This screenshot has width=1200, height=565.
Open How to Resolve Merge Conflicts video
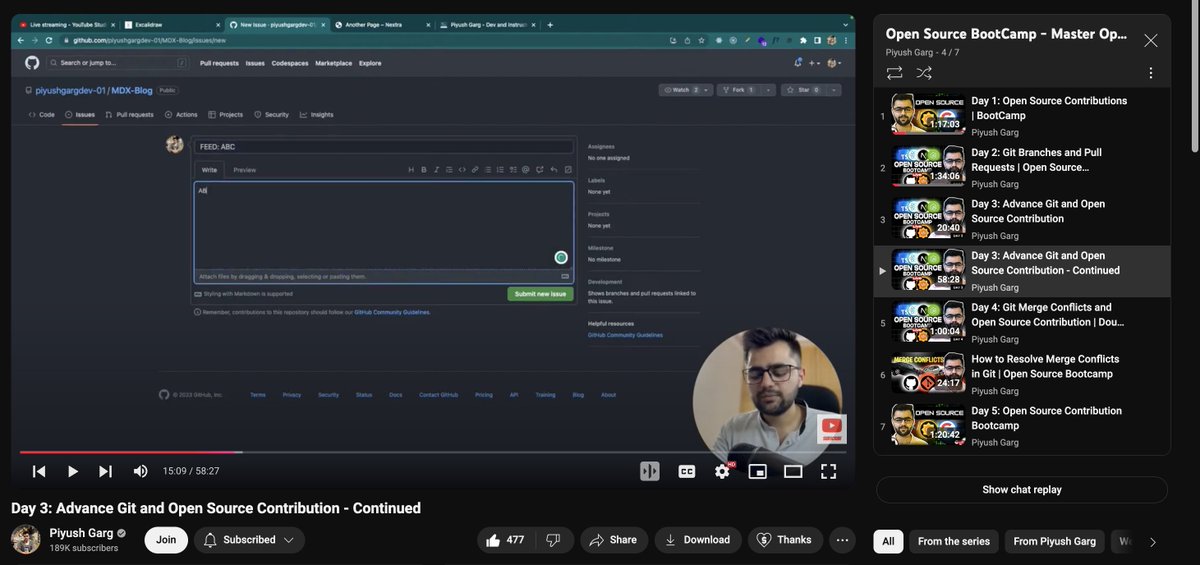[1022, 375]
